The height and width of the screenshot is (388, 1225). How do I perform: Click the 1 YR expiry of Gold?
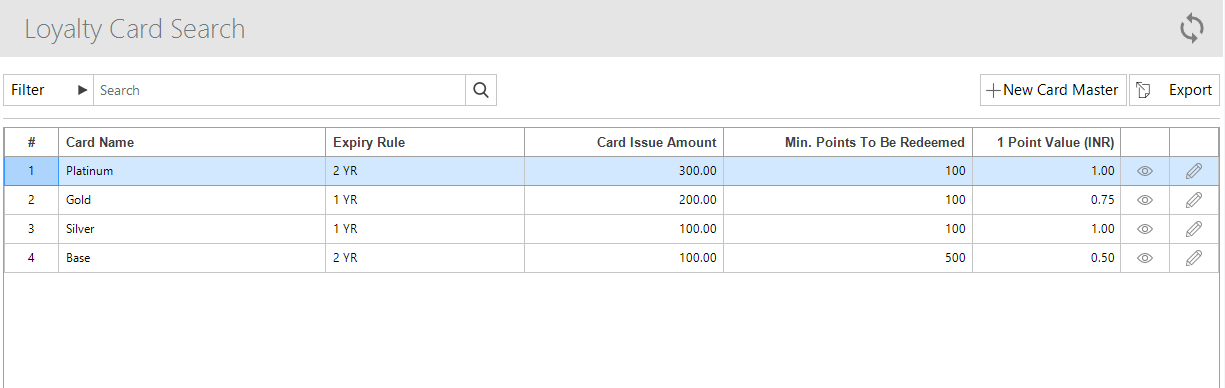[425, 200]
